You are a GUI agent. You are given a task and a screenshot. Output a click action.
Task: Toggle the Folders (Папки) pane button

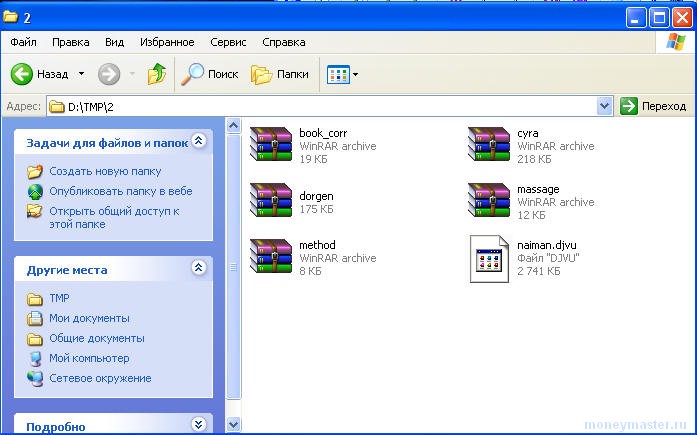262,74
